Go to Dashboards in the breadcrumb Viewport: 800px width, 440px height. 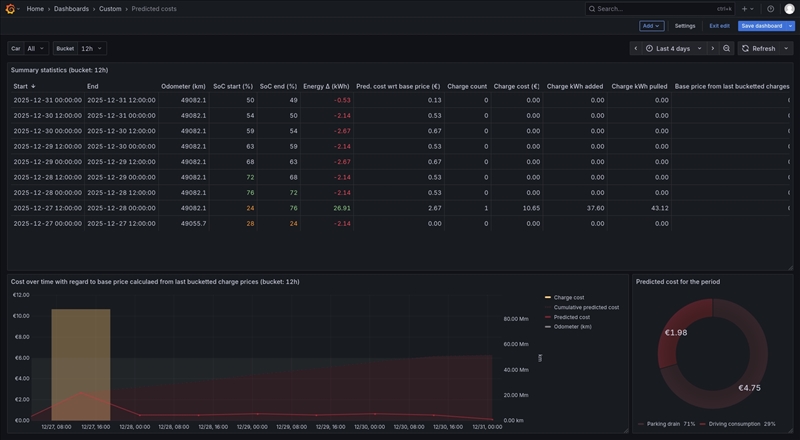click(71, 8)
